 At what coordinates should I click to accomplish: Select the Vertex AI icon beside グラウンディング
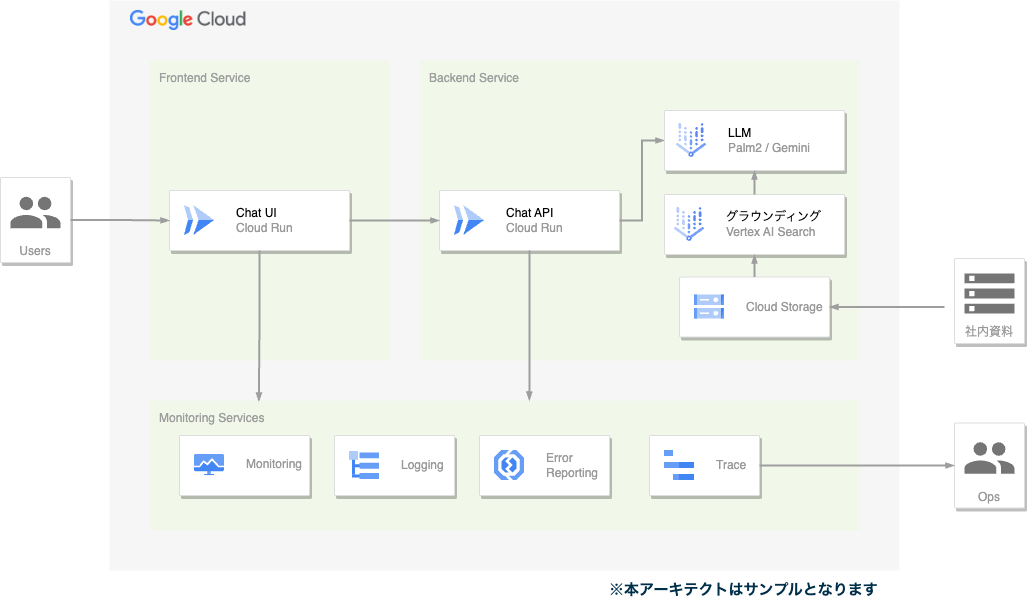(689, 224)
